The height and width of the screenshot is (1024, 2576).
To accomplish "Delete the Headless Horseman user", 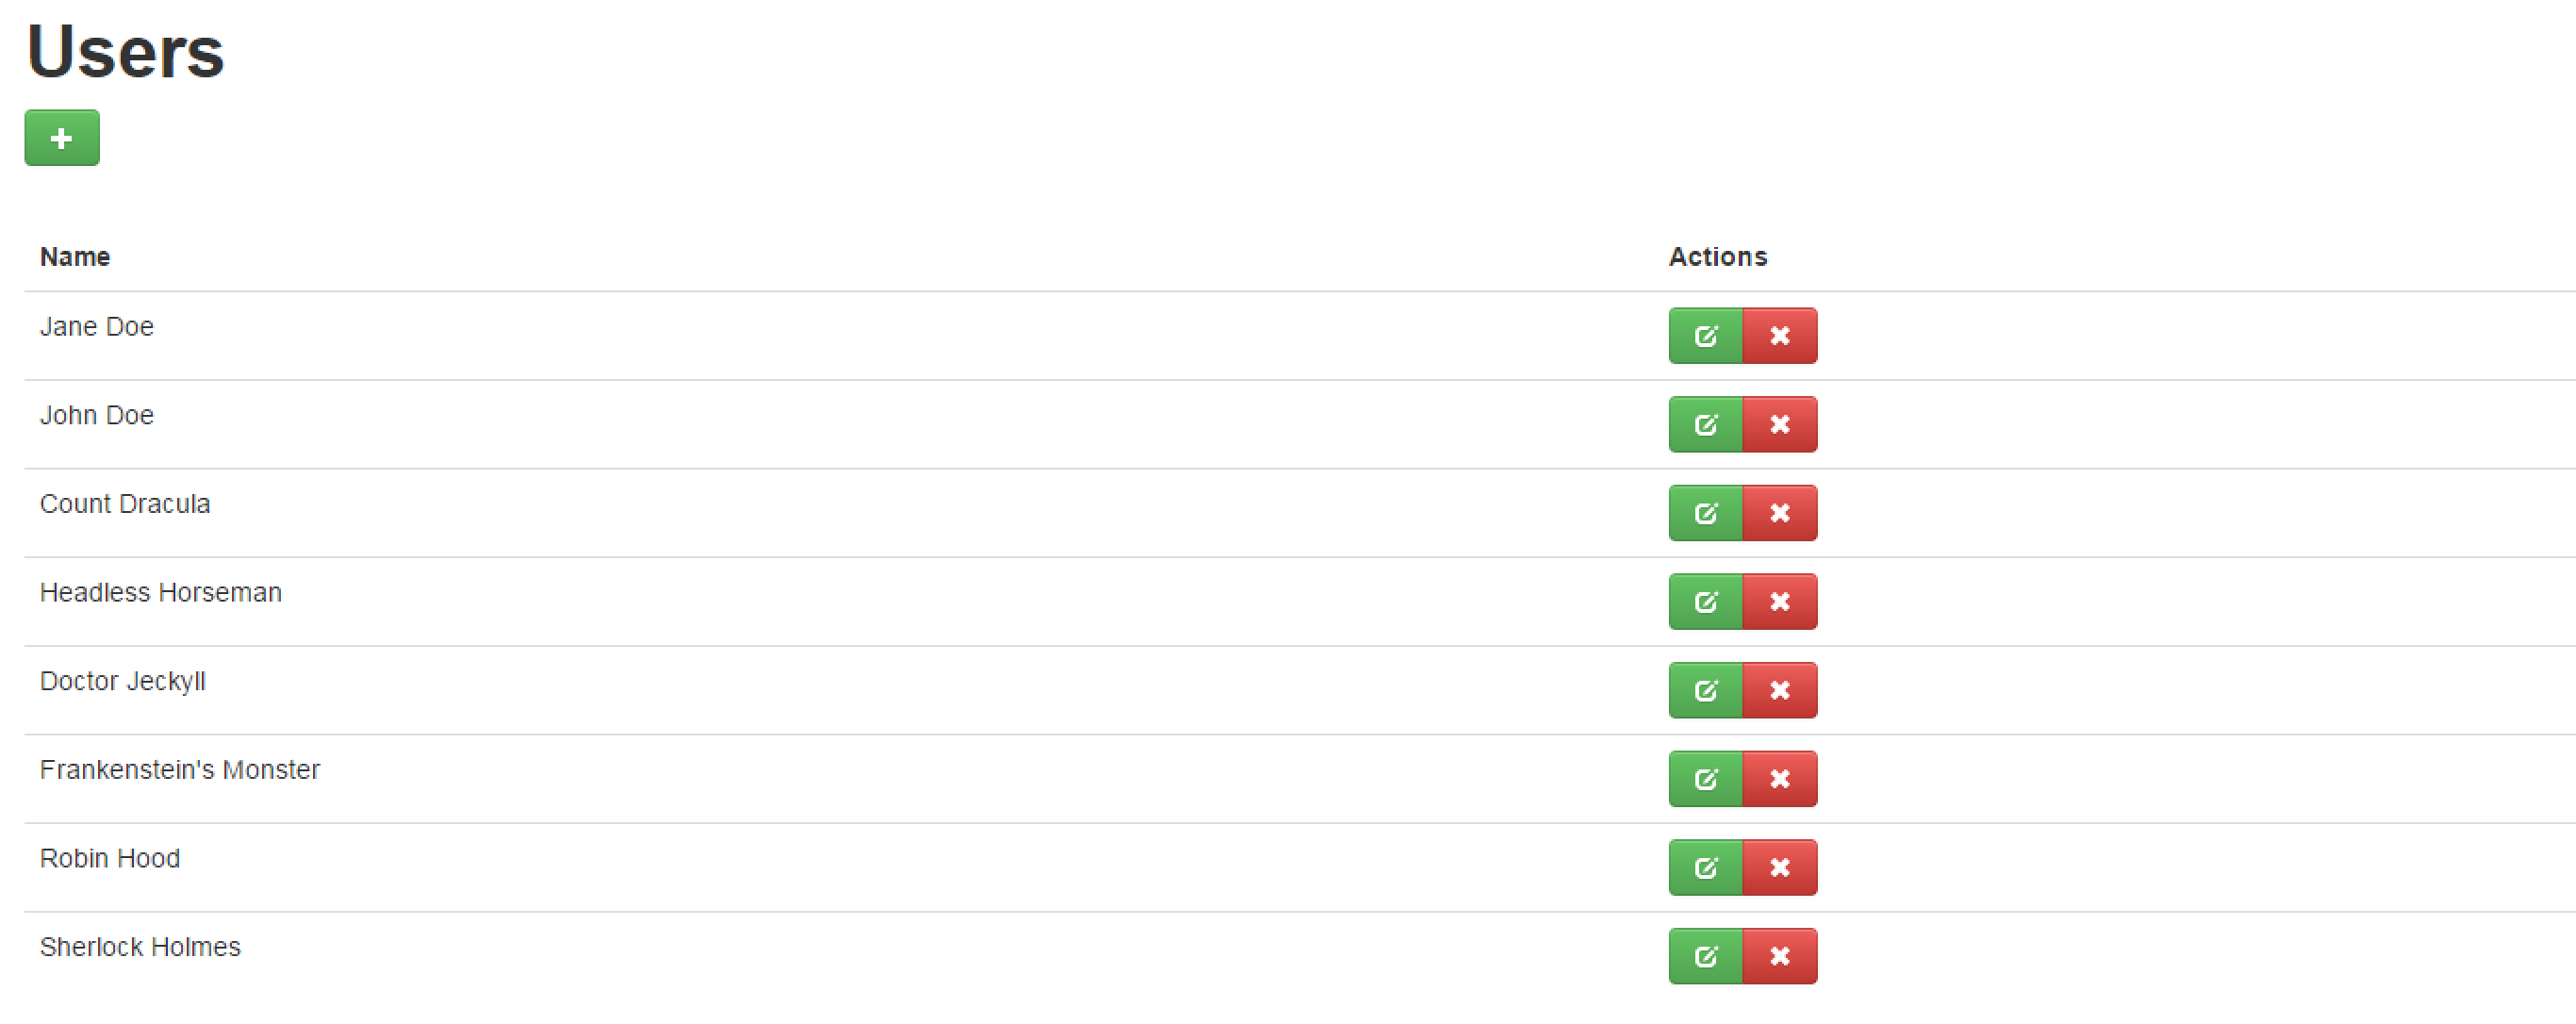I will coord(1780,602).
